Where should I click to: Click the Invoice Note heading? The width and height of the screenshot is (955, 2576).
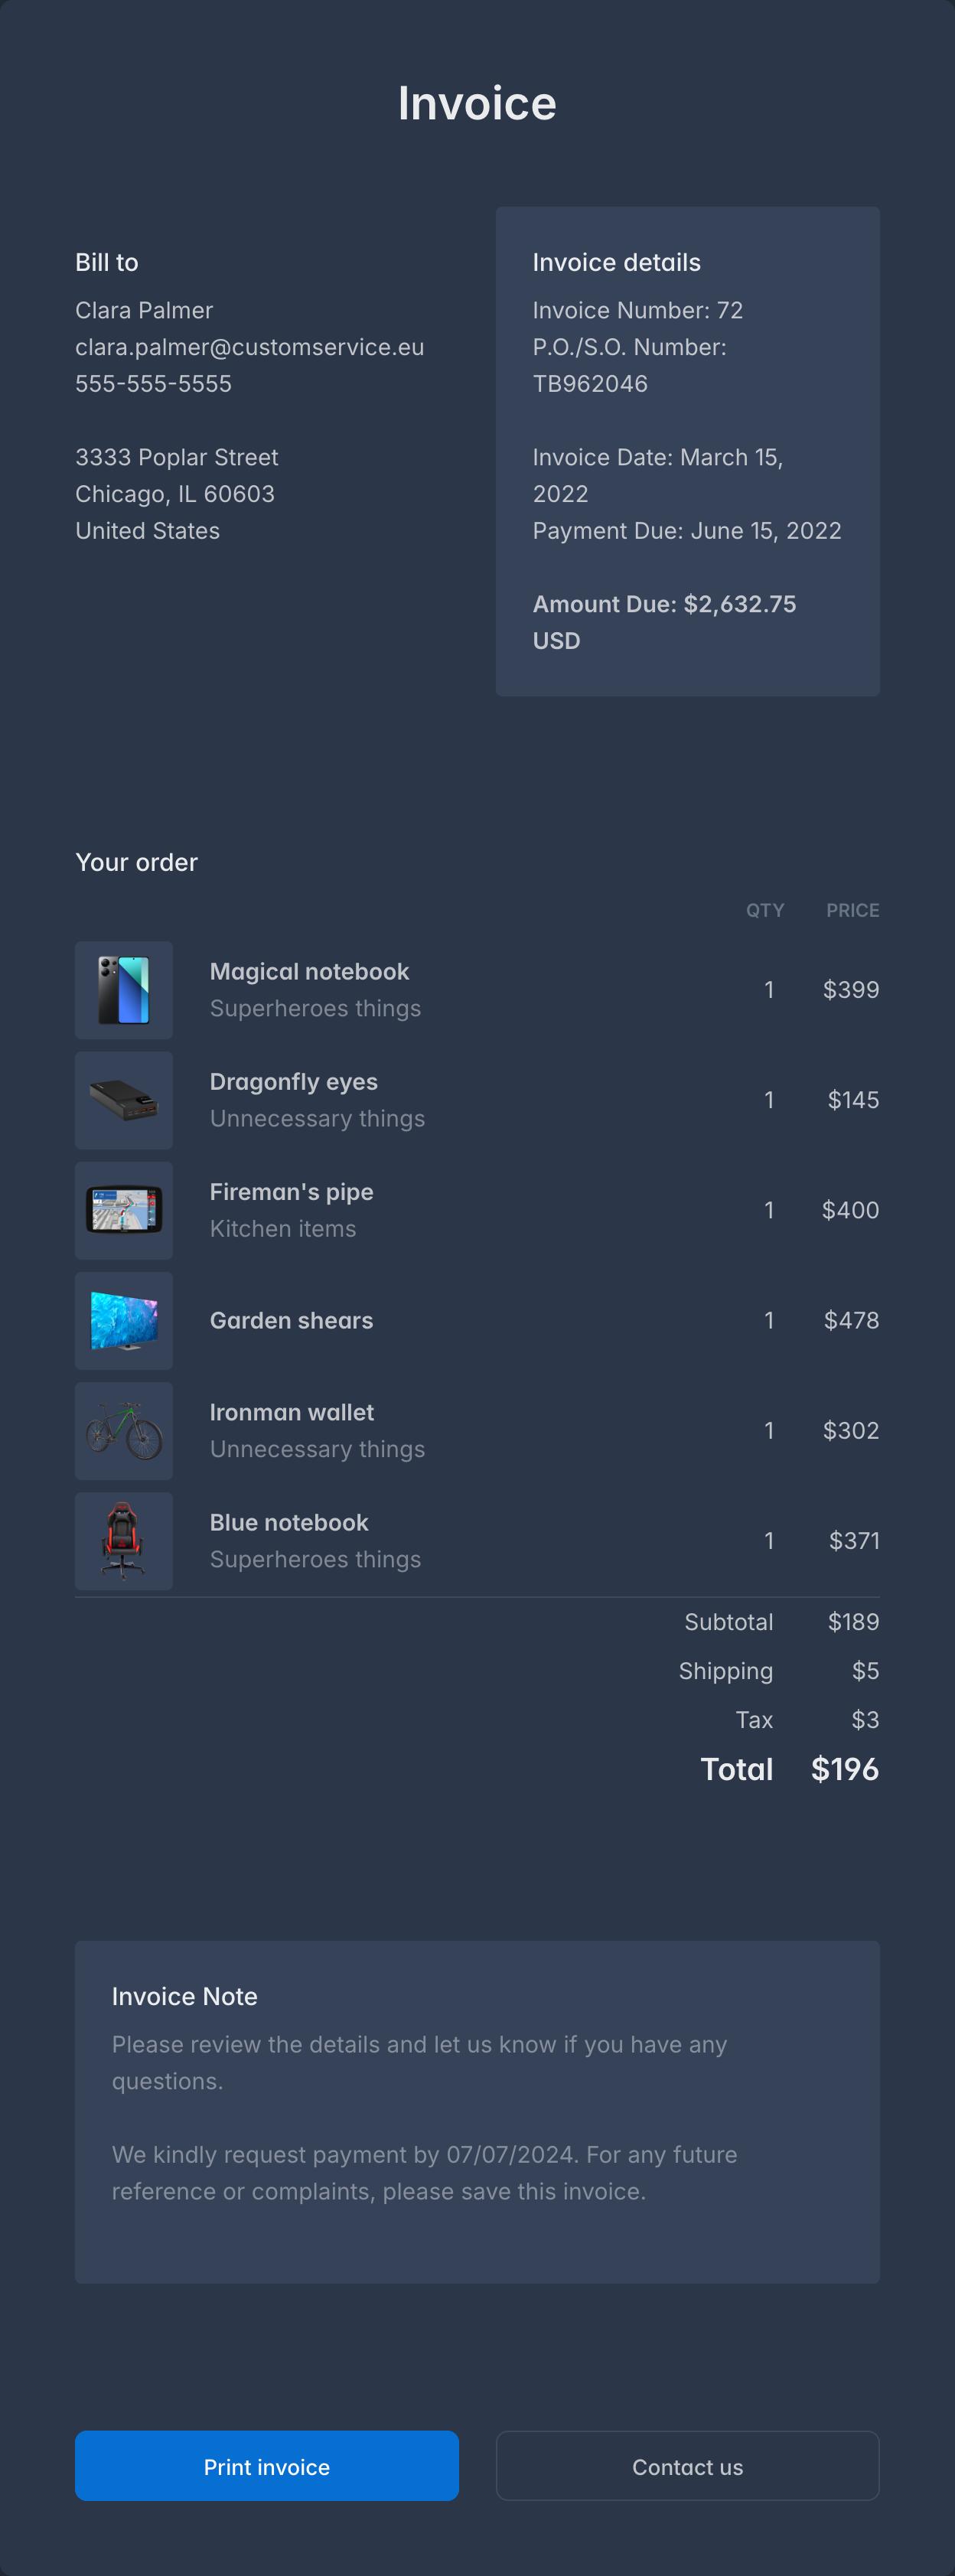184,1996
